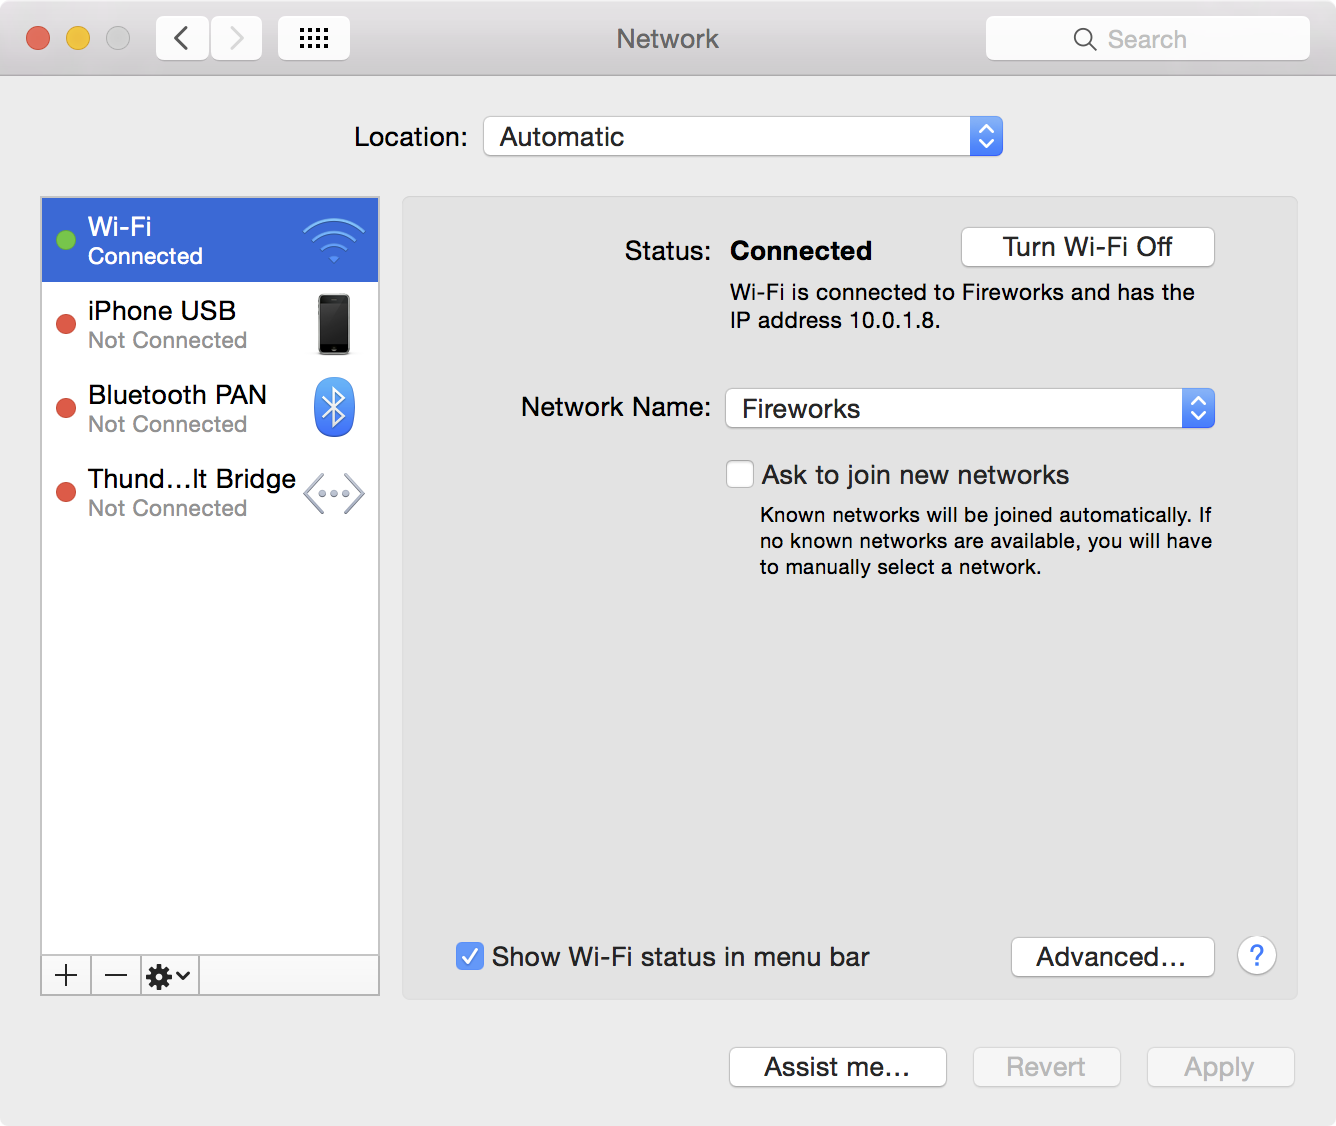
Task: Close the Network window
Action: click(38, 38)
